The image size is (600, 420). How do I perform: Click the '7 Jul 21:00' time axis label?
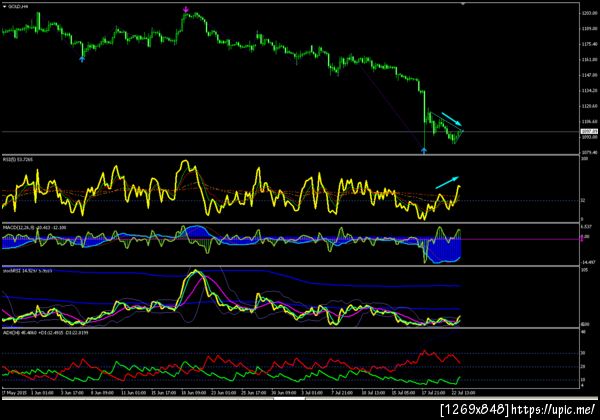coord(342,393)
